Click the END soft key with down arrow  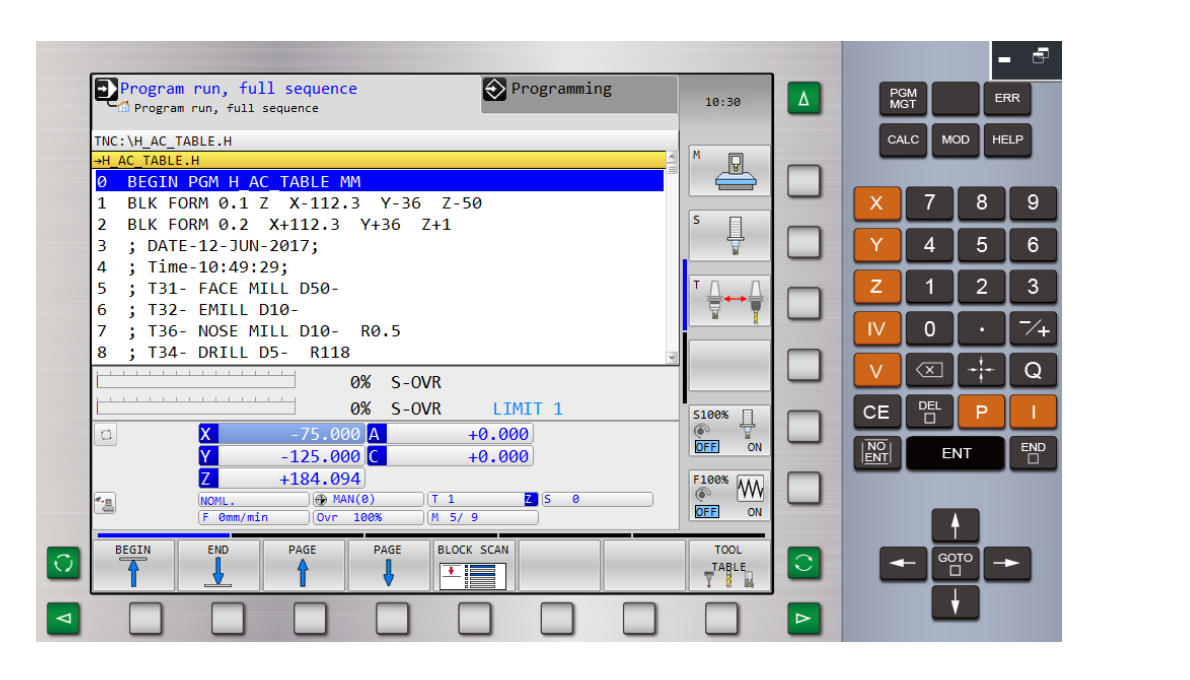pos(219,565)
